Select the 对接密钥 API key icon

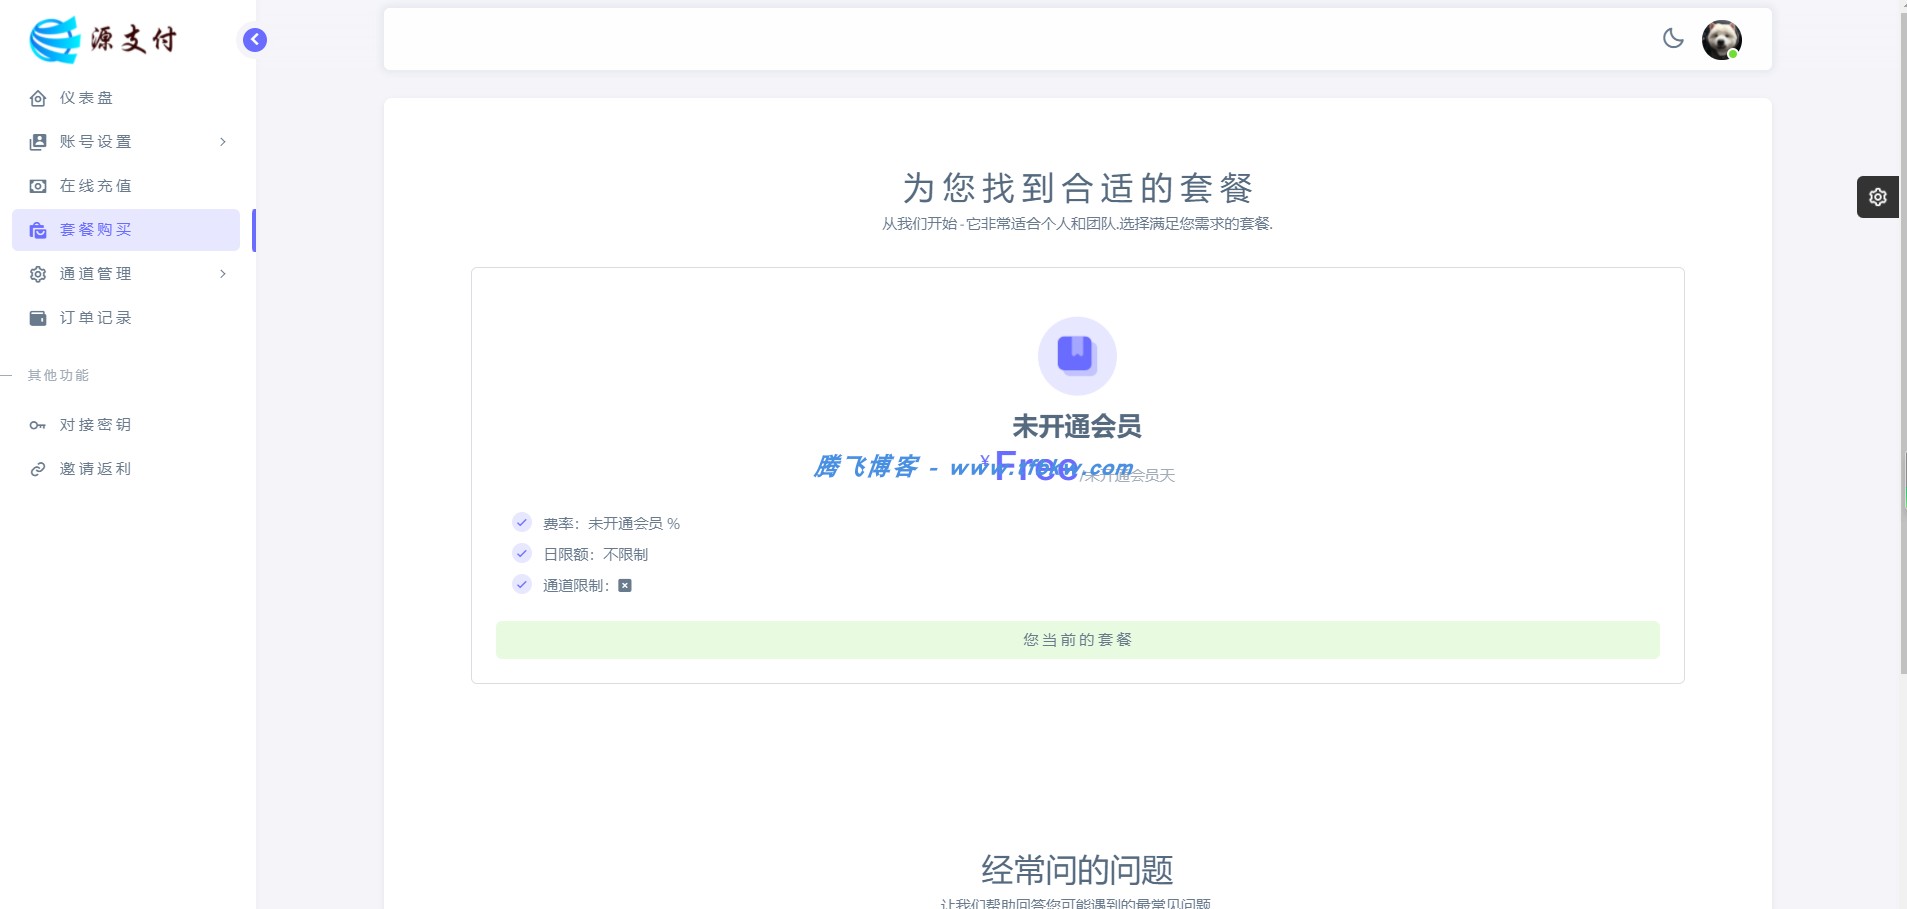point(37,424)
